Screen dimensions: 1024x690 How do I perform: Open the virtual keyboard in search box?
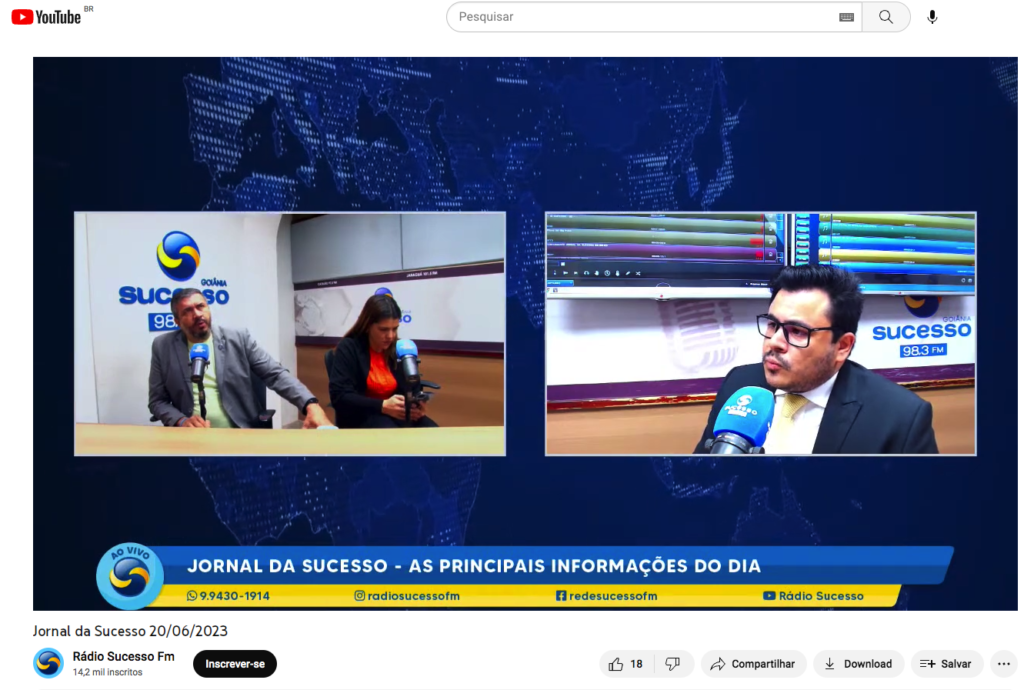coord(846,17)
